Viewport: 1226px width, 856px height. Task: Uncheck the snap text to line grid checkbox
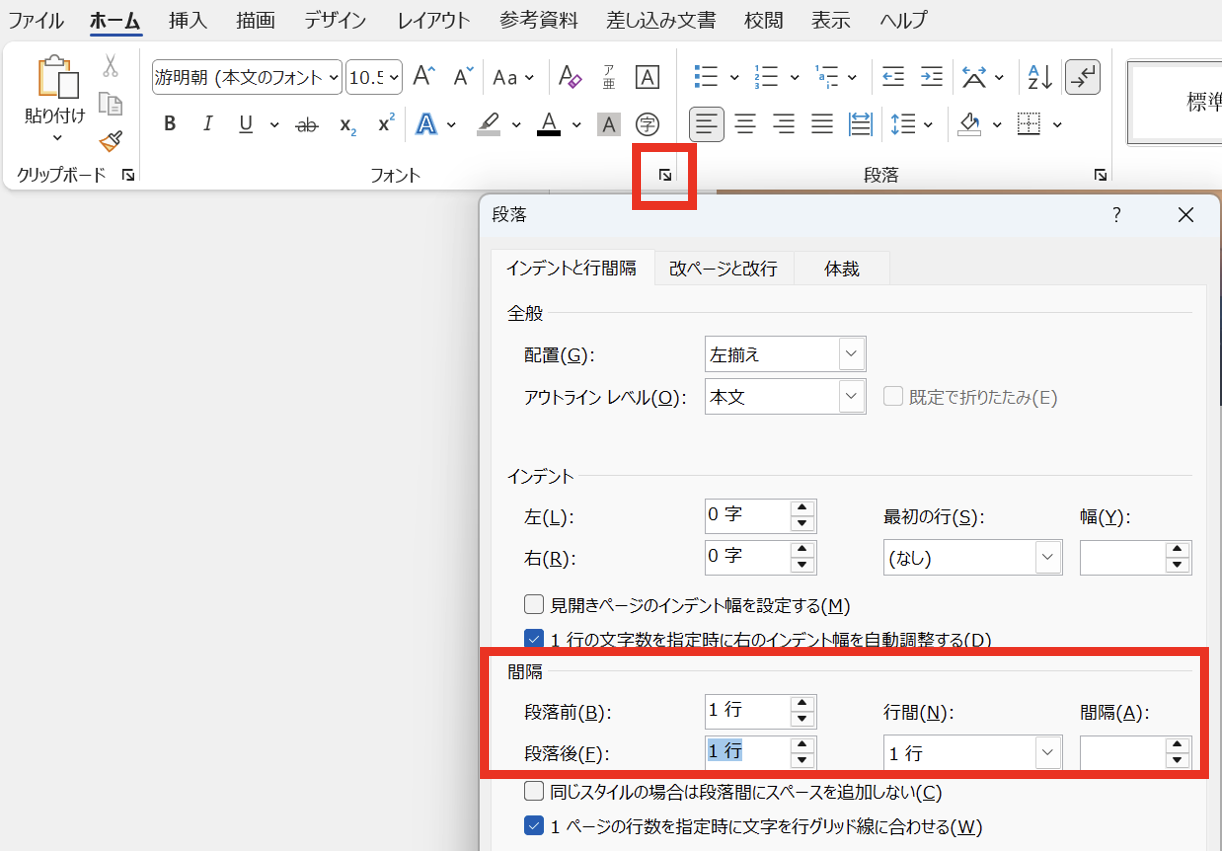(x=534, y=826)
